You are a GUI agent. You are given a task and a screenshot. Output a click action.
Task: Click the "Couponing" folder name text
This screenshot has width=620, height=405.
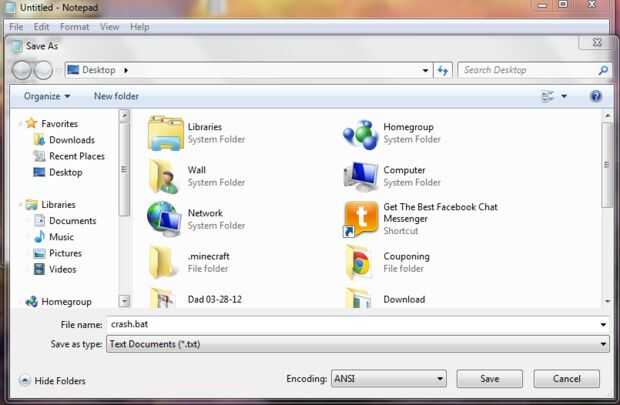(406, 257)
